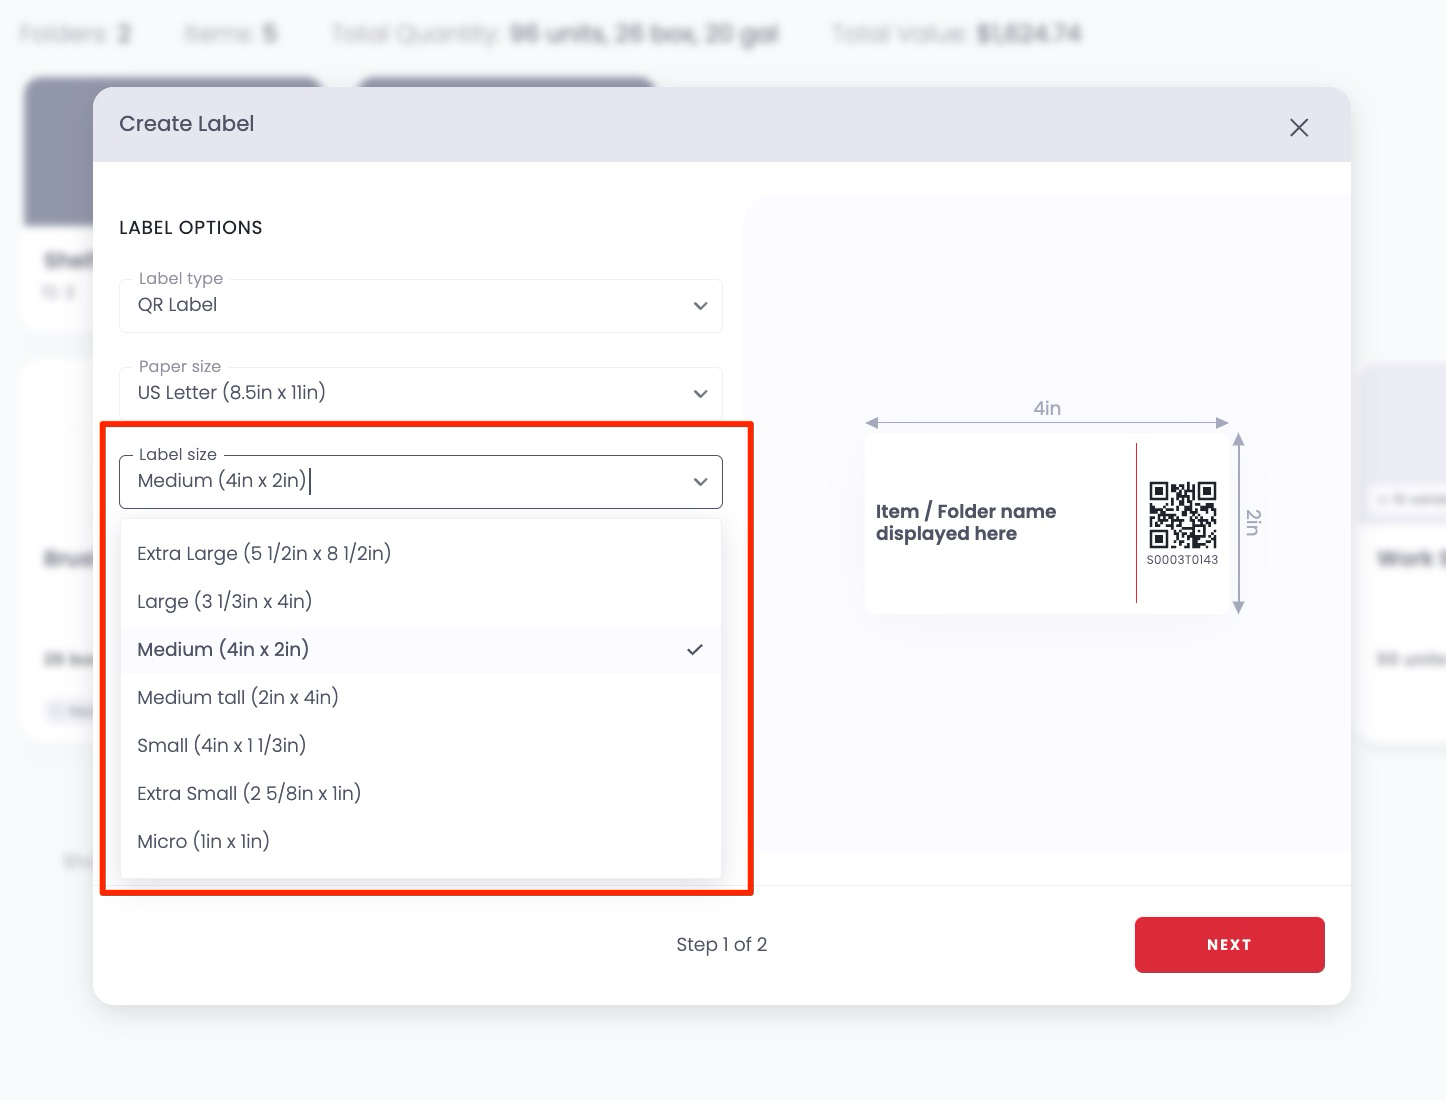The image size is (1446, 1100).
Task: Click the QR Label type field
Action: tap(400, 306)
